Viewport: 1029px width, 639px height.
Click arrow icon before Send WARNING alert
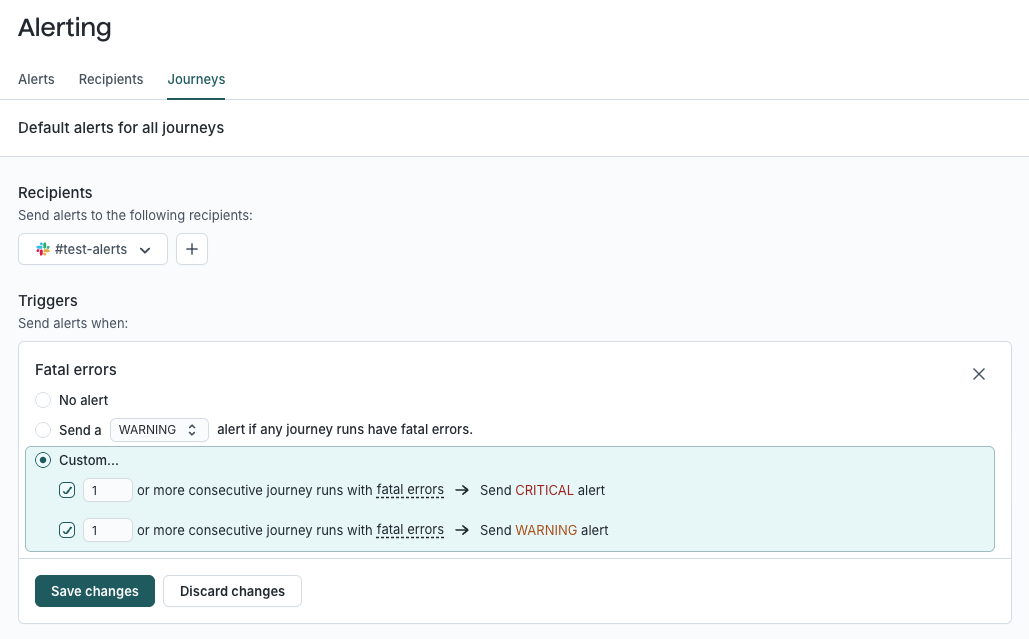click(x=462, y=530)
